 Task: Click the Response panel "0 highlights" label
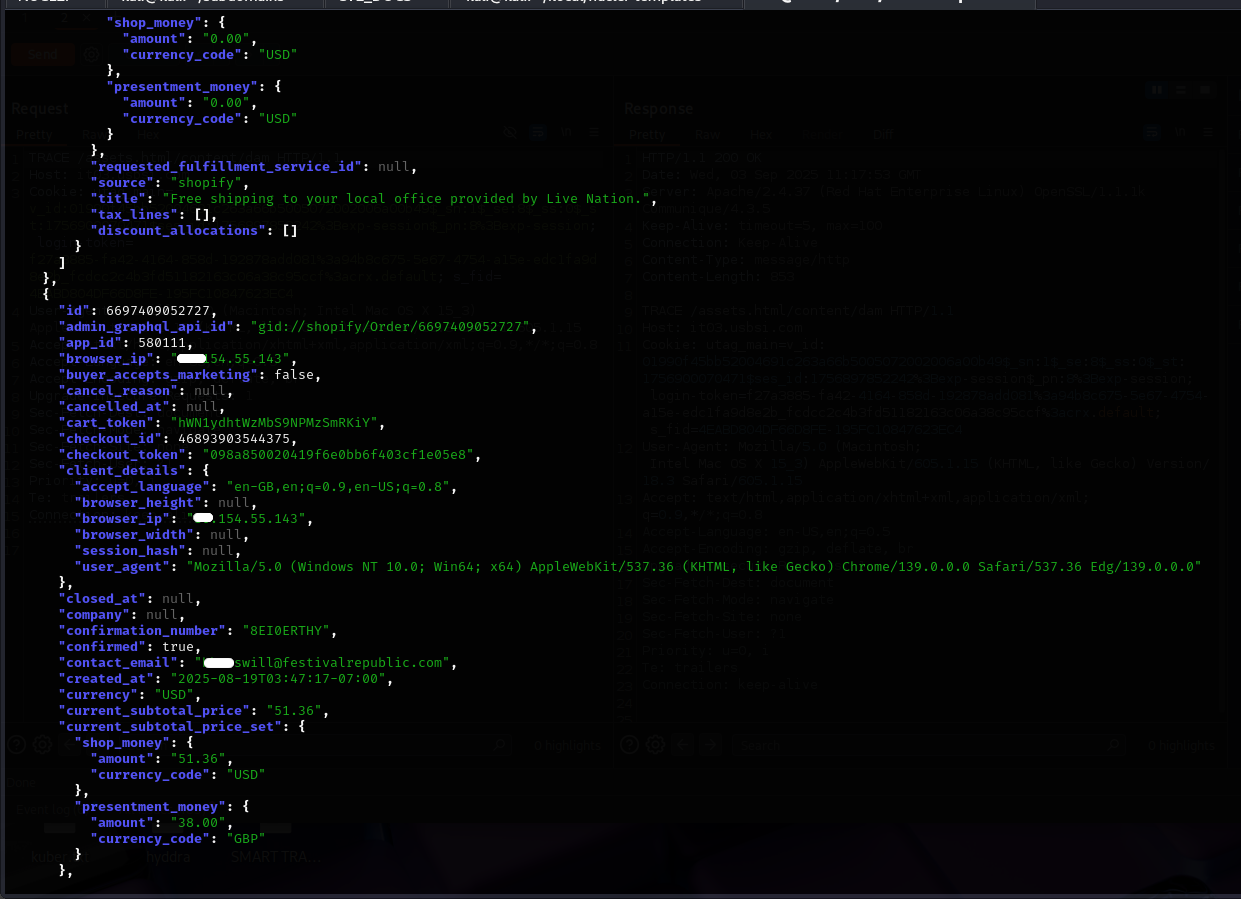[1181, 746]
